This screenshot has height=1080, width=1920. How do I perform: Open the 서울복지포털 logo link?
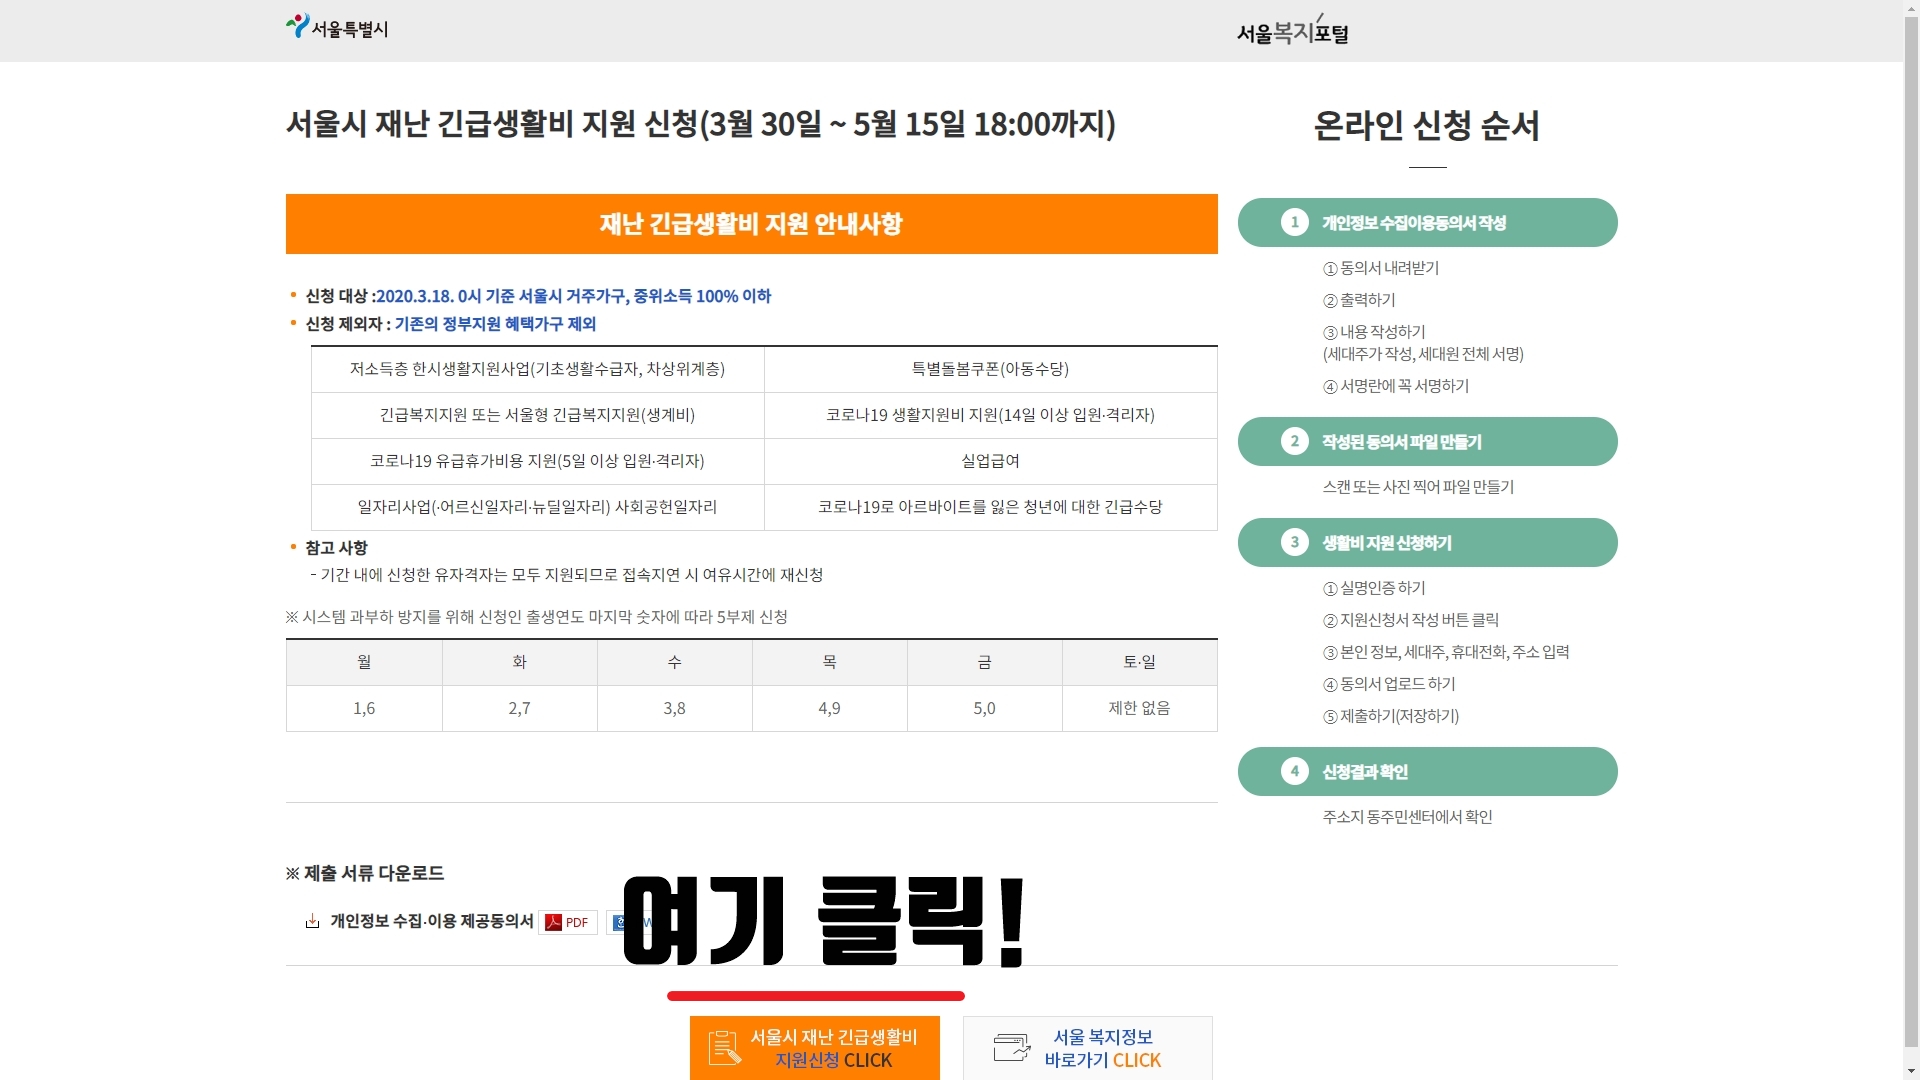click(1292, 32)
